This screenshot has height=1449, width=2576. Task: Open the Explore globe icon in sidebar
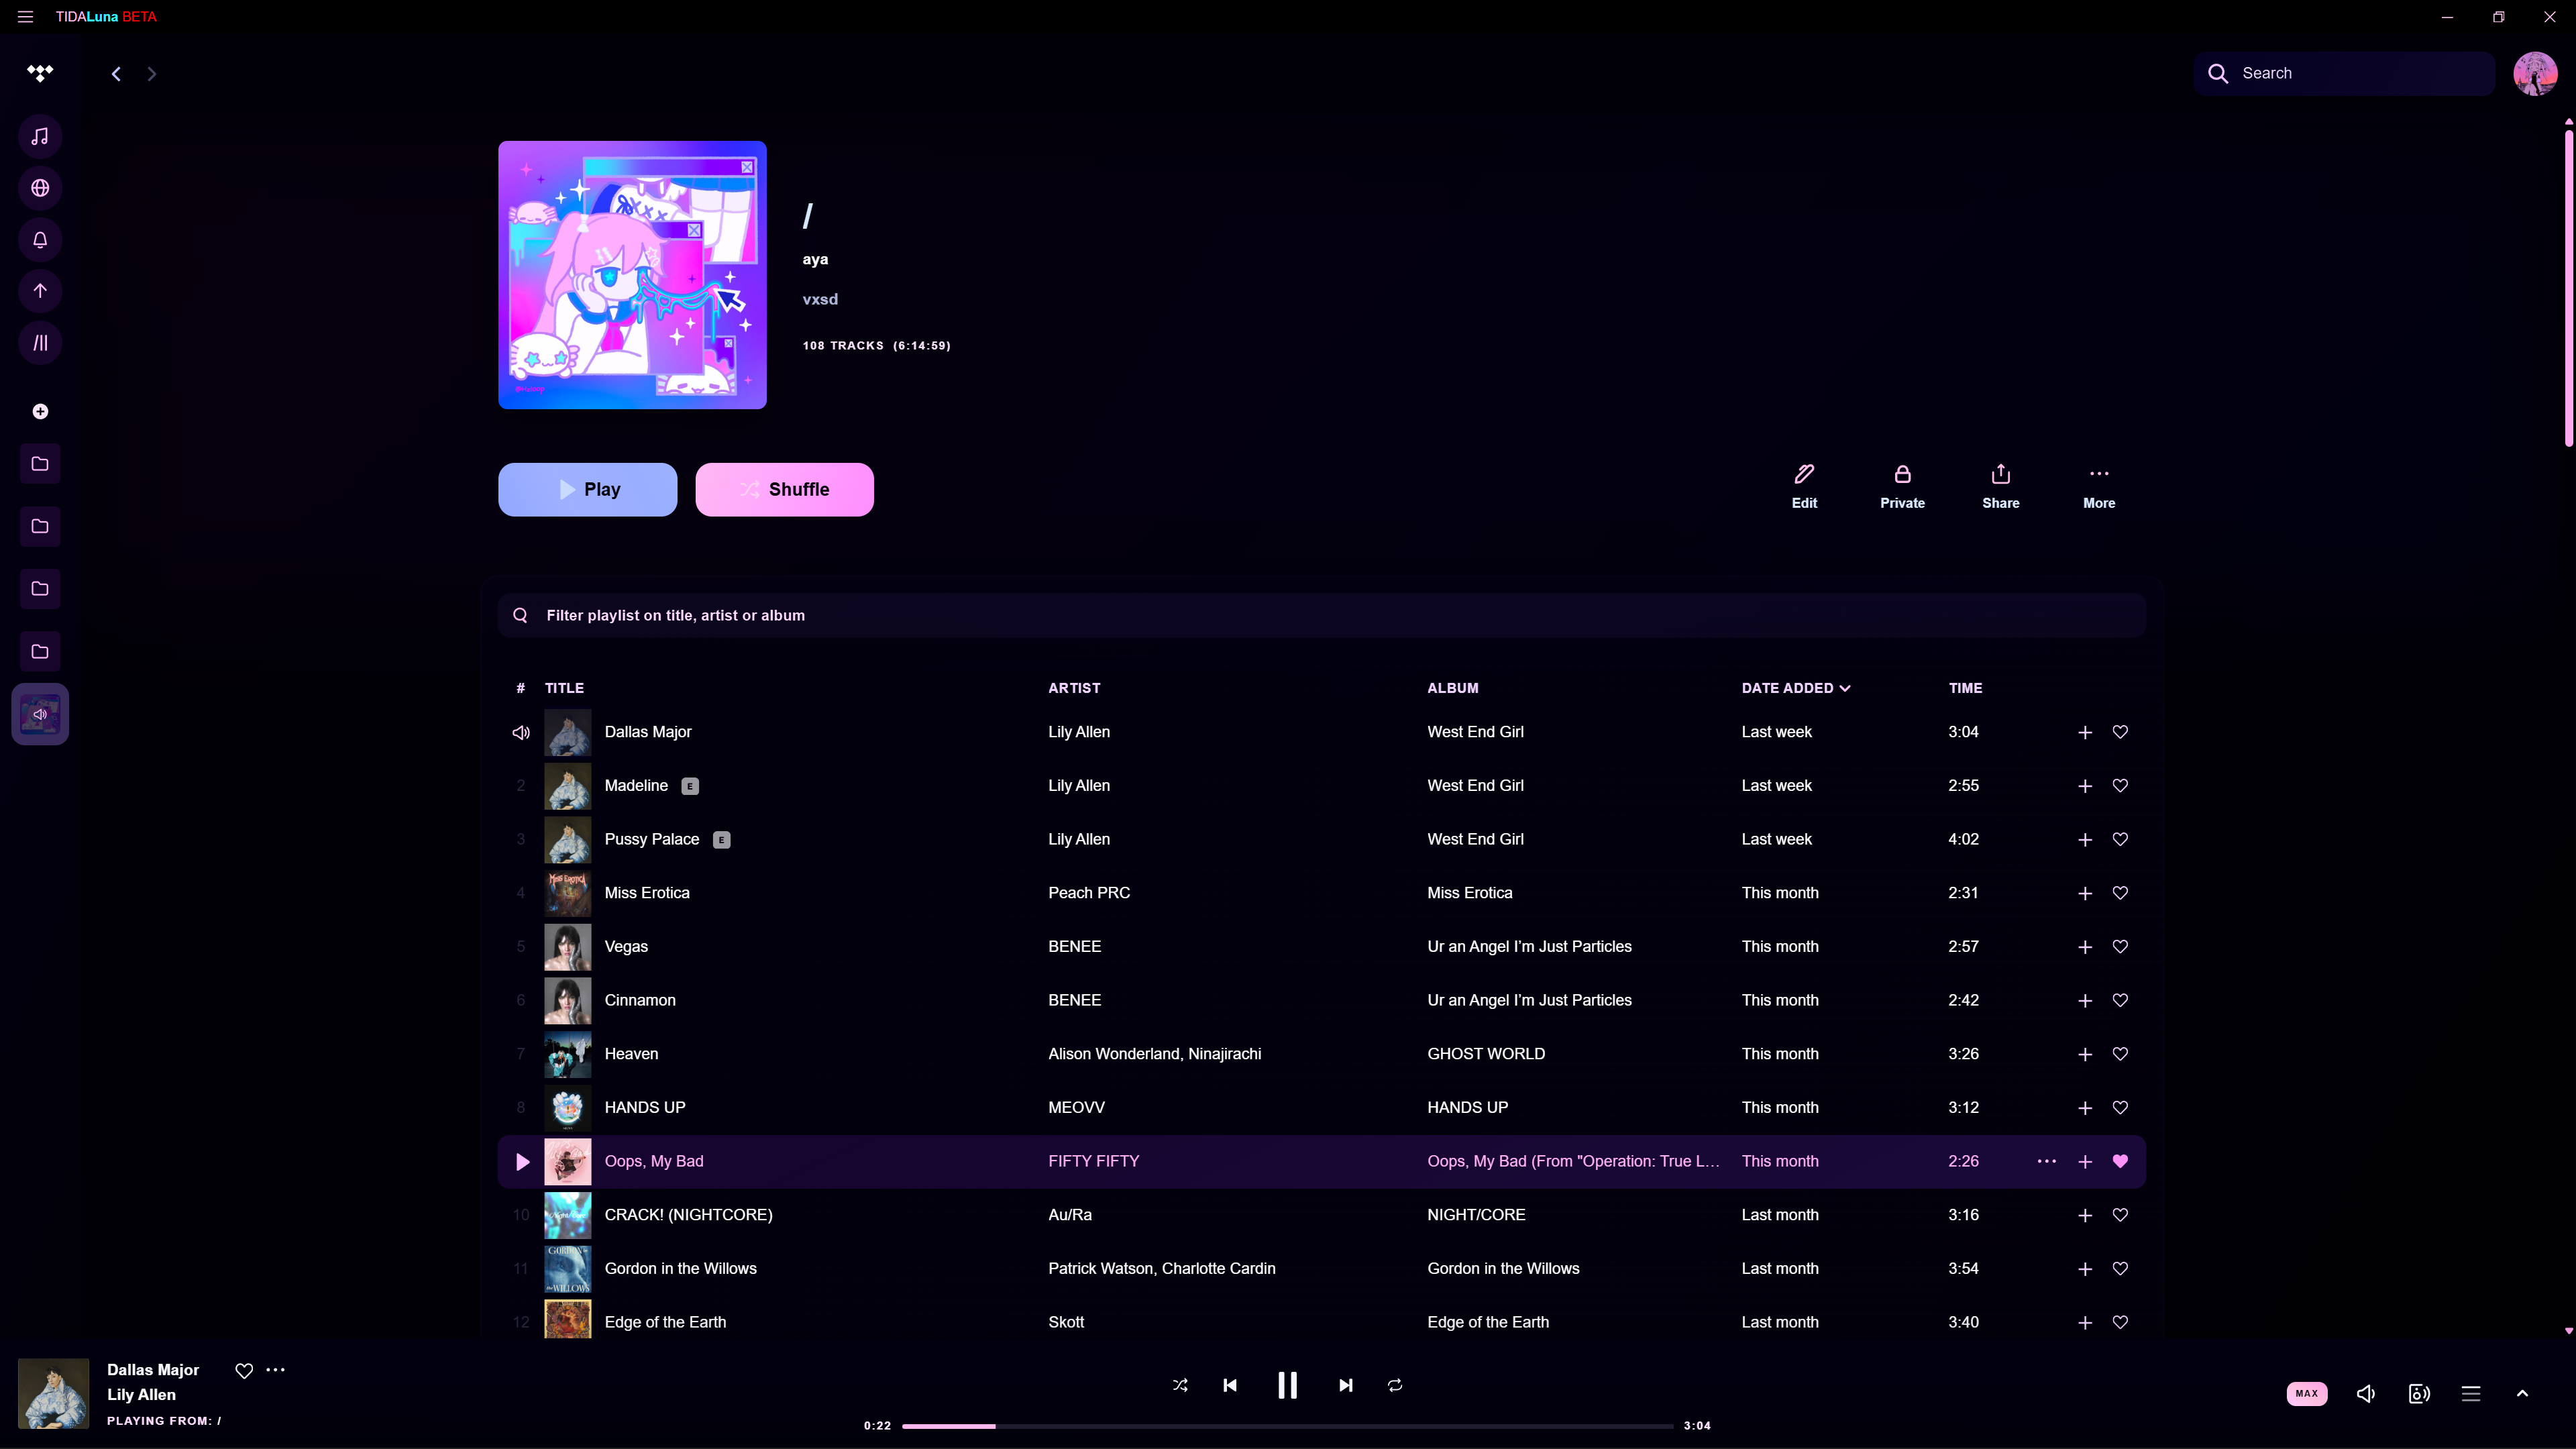40,188
